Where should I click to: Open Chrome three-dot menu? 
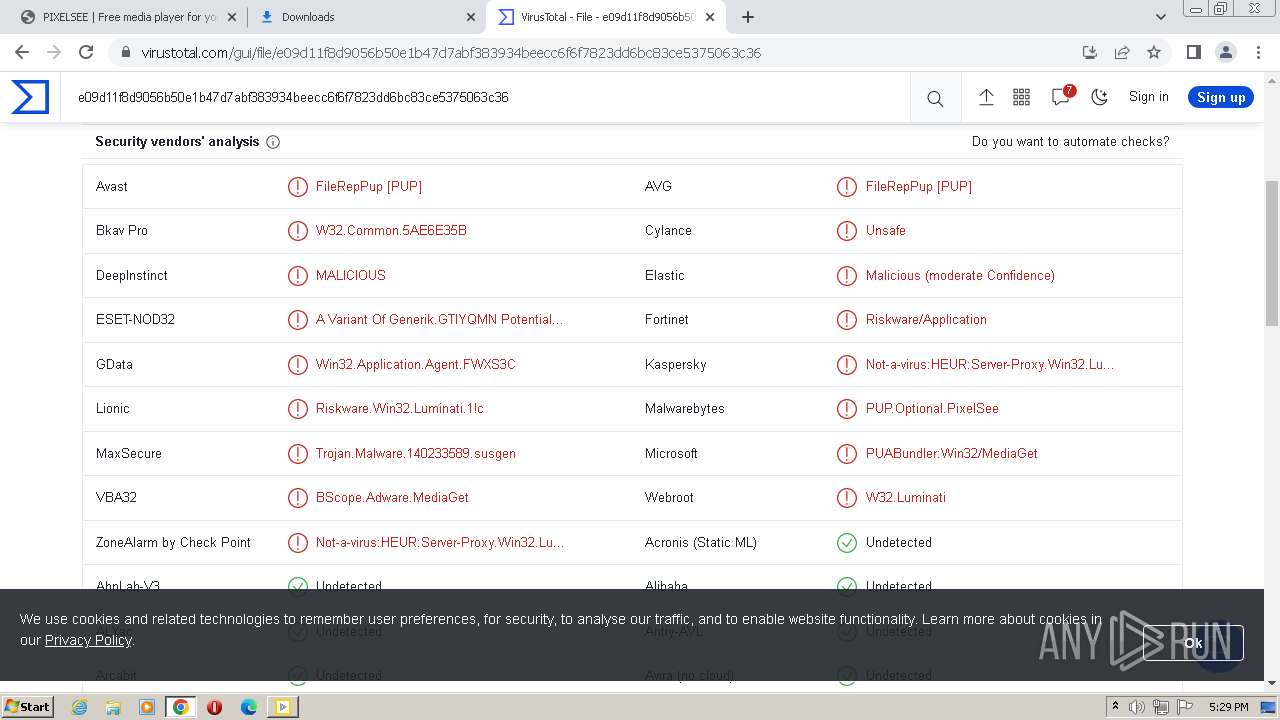pyautogui.click(x=1257, y=52)
